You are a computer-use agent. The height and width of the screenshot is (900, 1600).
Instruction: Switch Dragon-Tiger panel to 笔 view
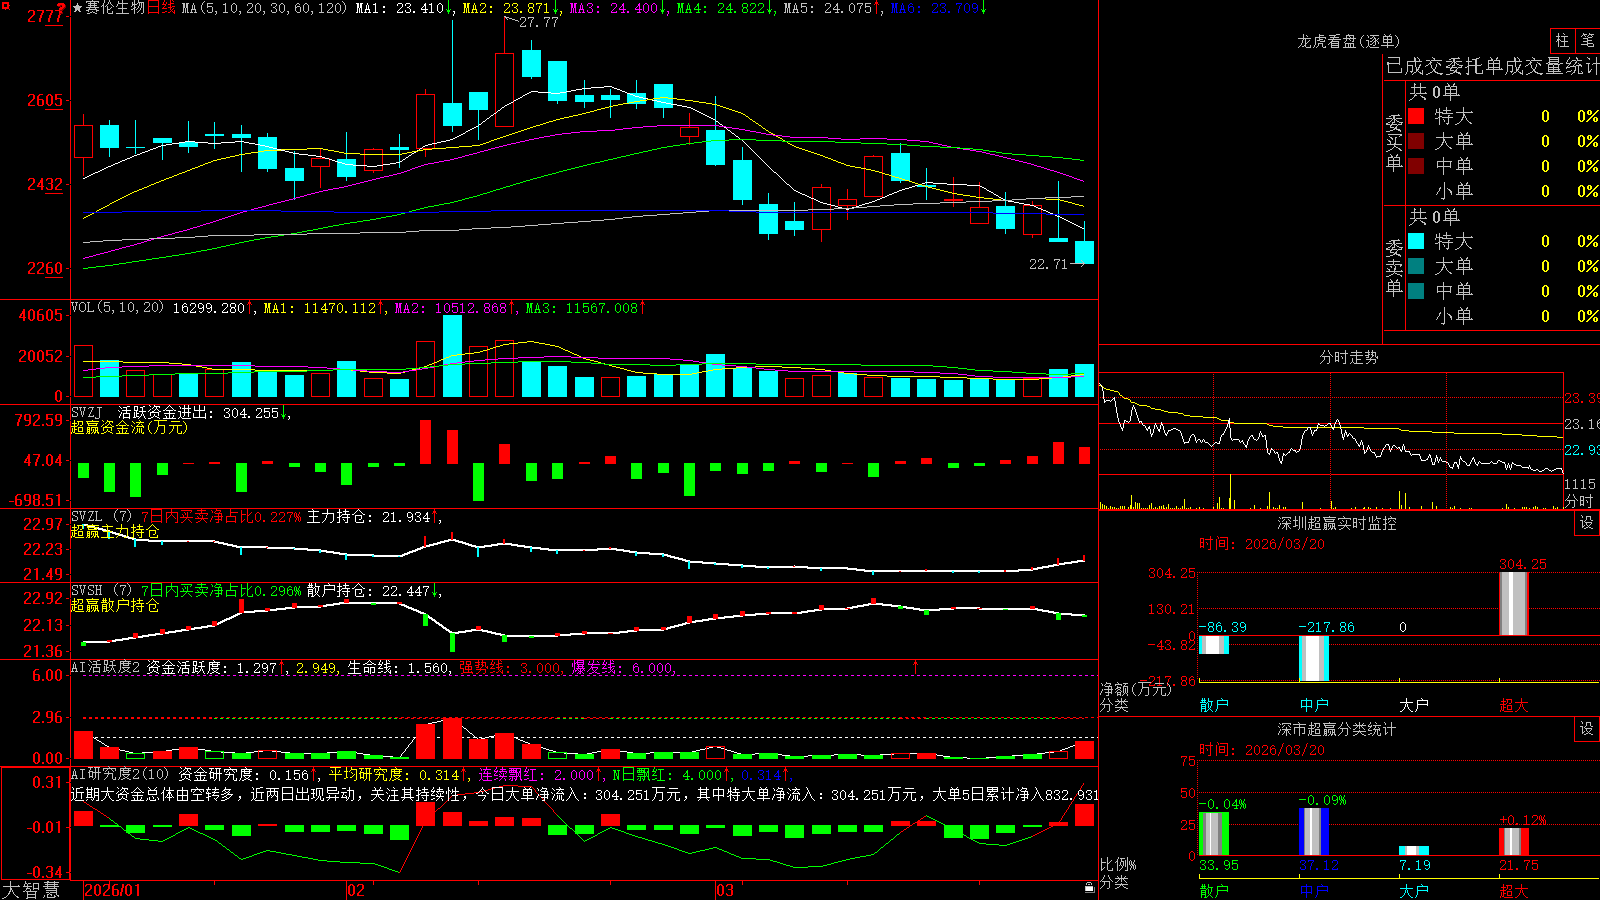point(1587,41)
